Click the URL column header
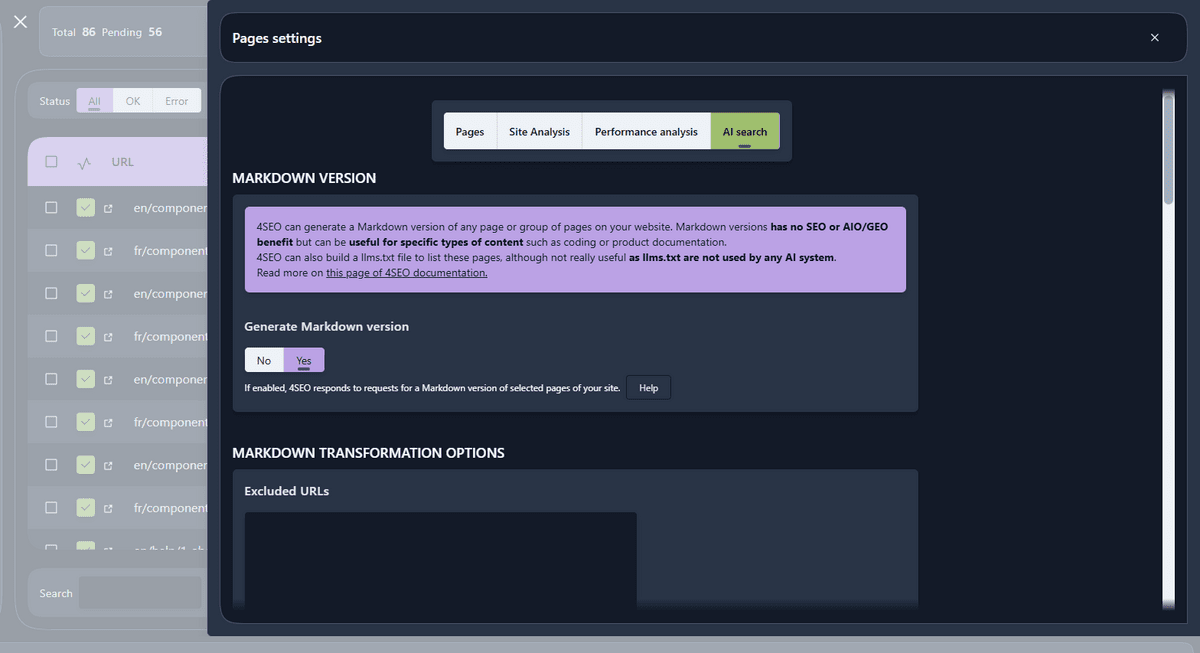This screenshot has width=1200, height=653. coord(123,162)
